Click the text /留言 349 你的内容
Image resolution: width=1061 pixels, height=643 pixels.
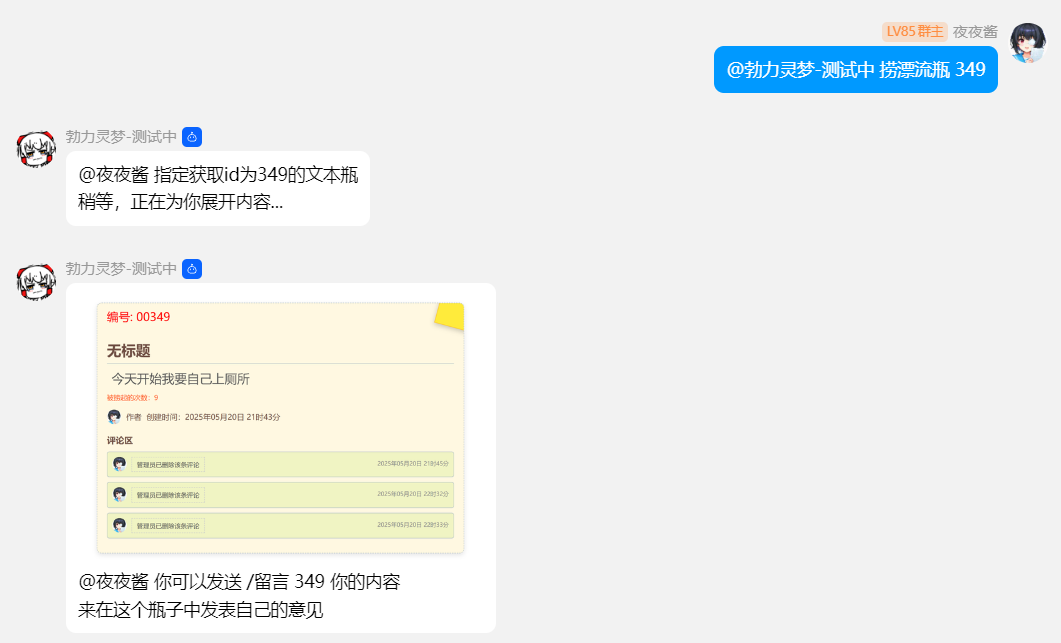coord(323,581)
